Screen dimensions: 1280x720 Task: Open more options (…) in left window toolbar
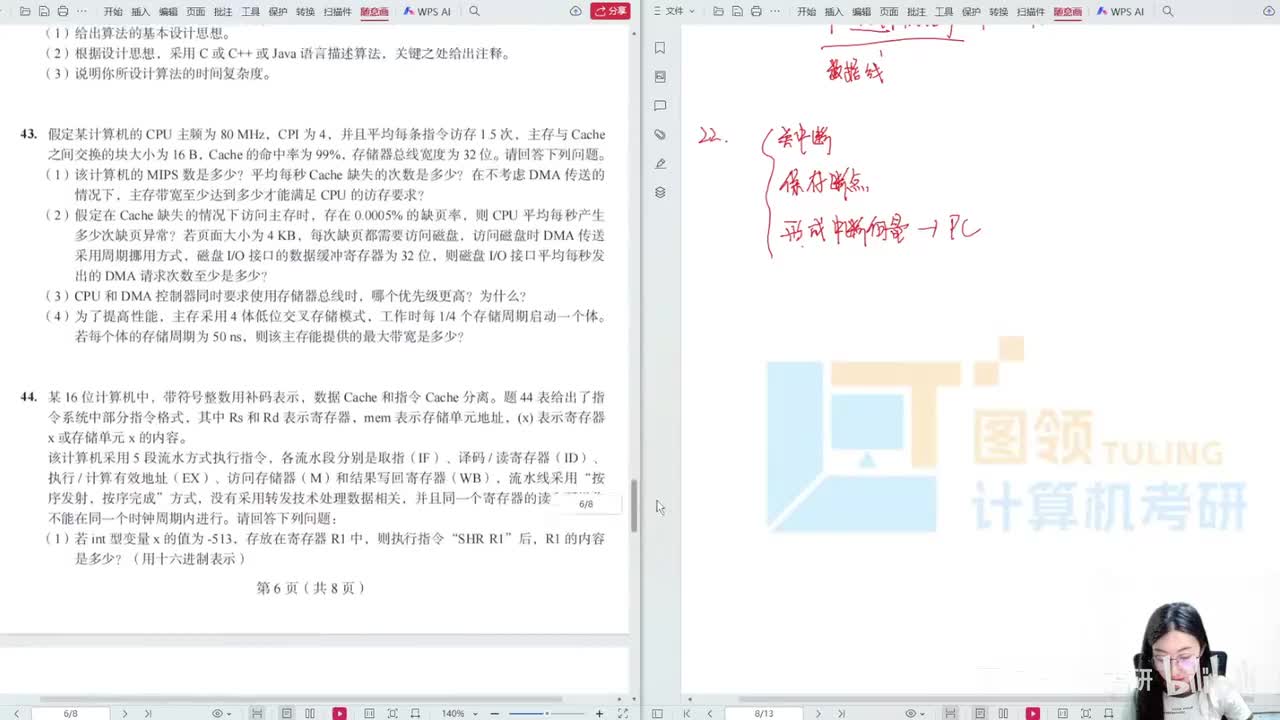pyautogui.click(x=82, y=11)
